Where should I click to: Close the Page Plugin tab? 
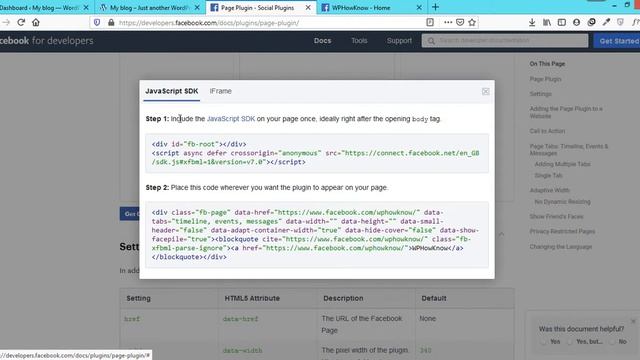point(308,7)
